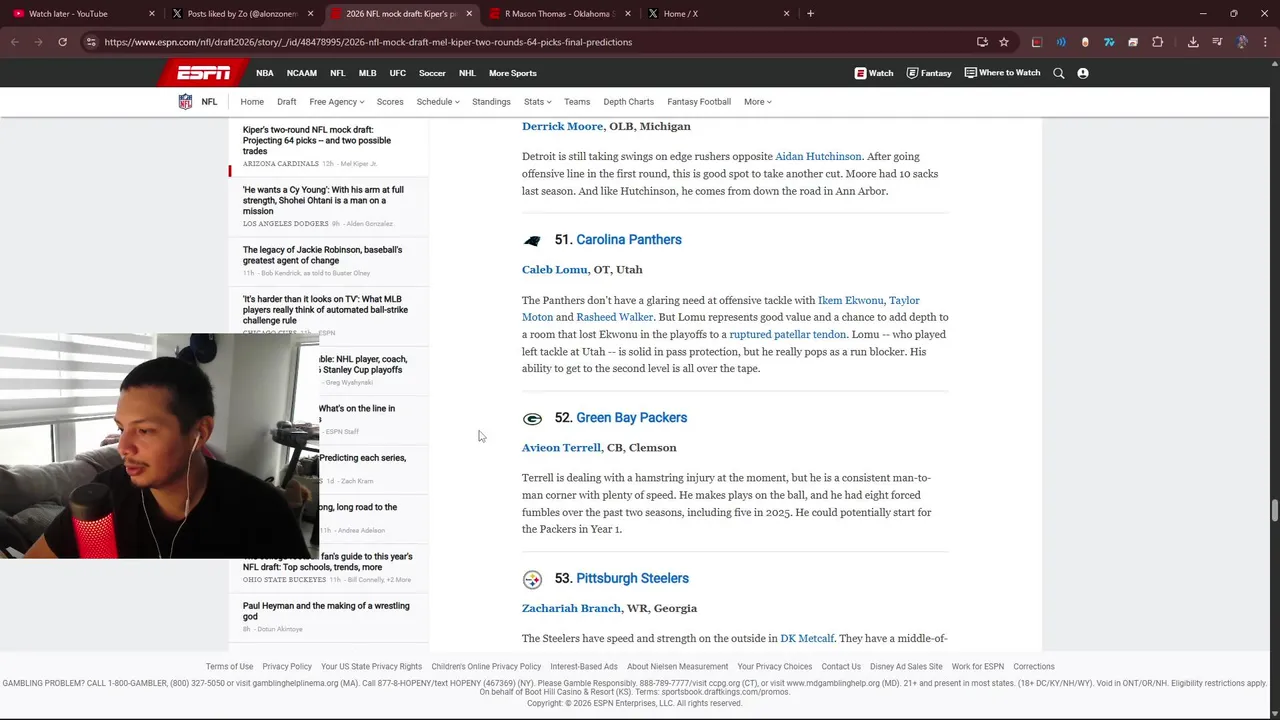1280x720 pixels.
Task: Go back with the browser back arrow
Action: (15, 42)
